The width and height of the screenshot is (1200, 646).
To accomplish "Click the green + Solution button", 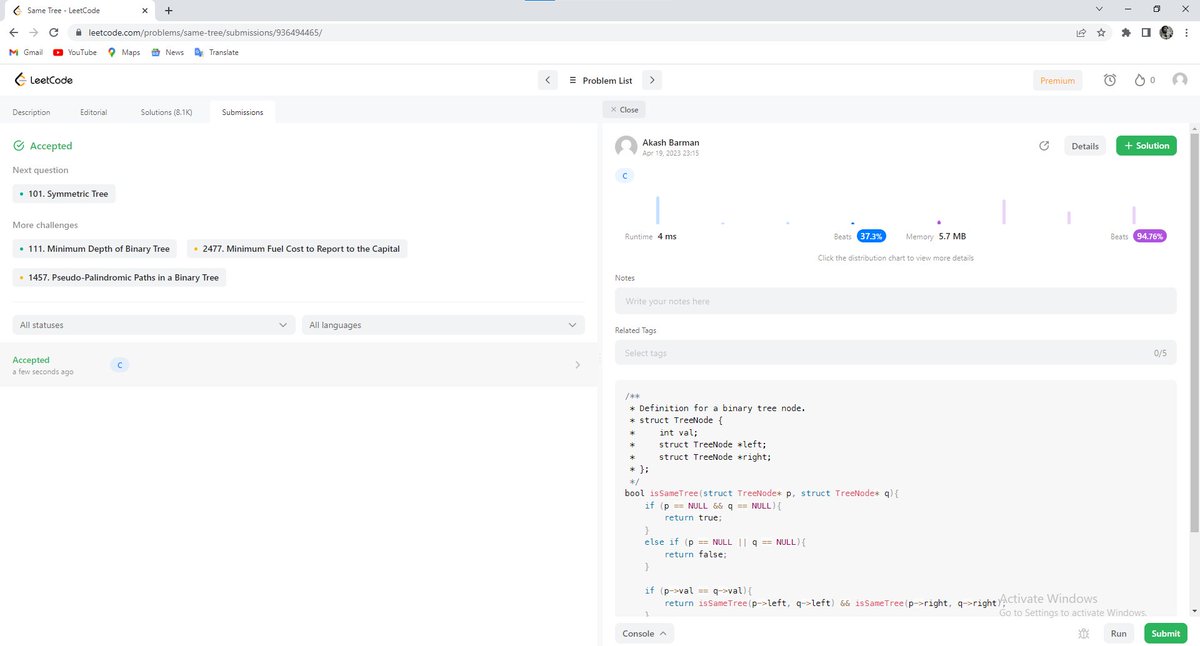I will (x=1146, y=146).
